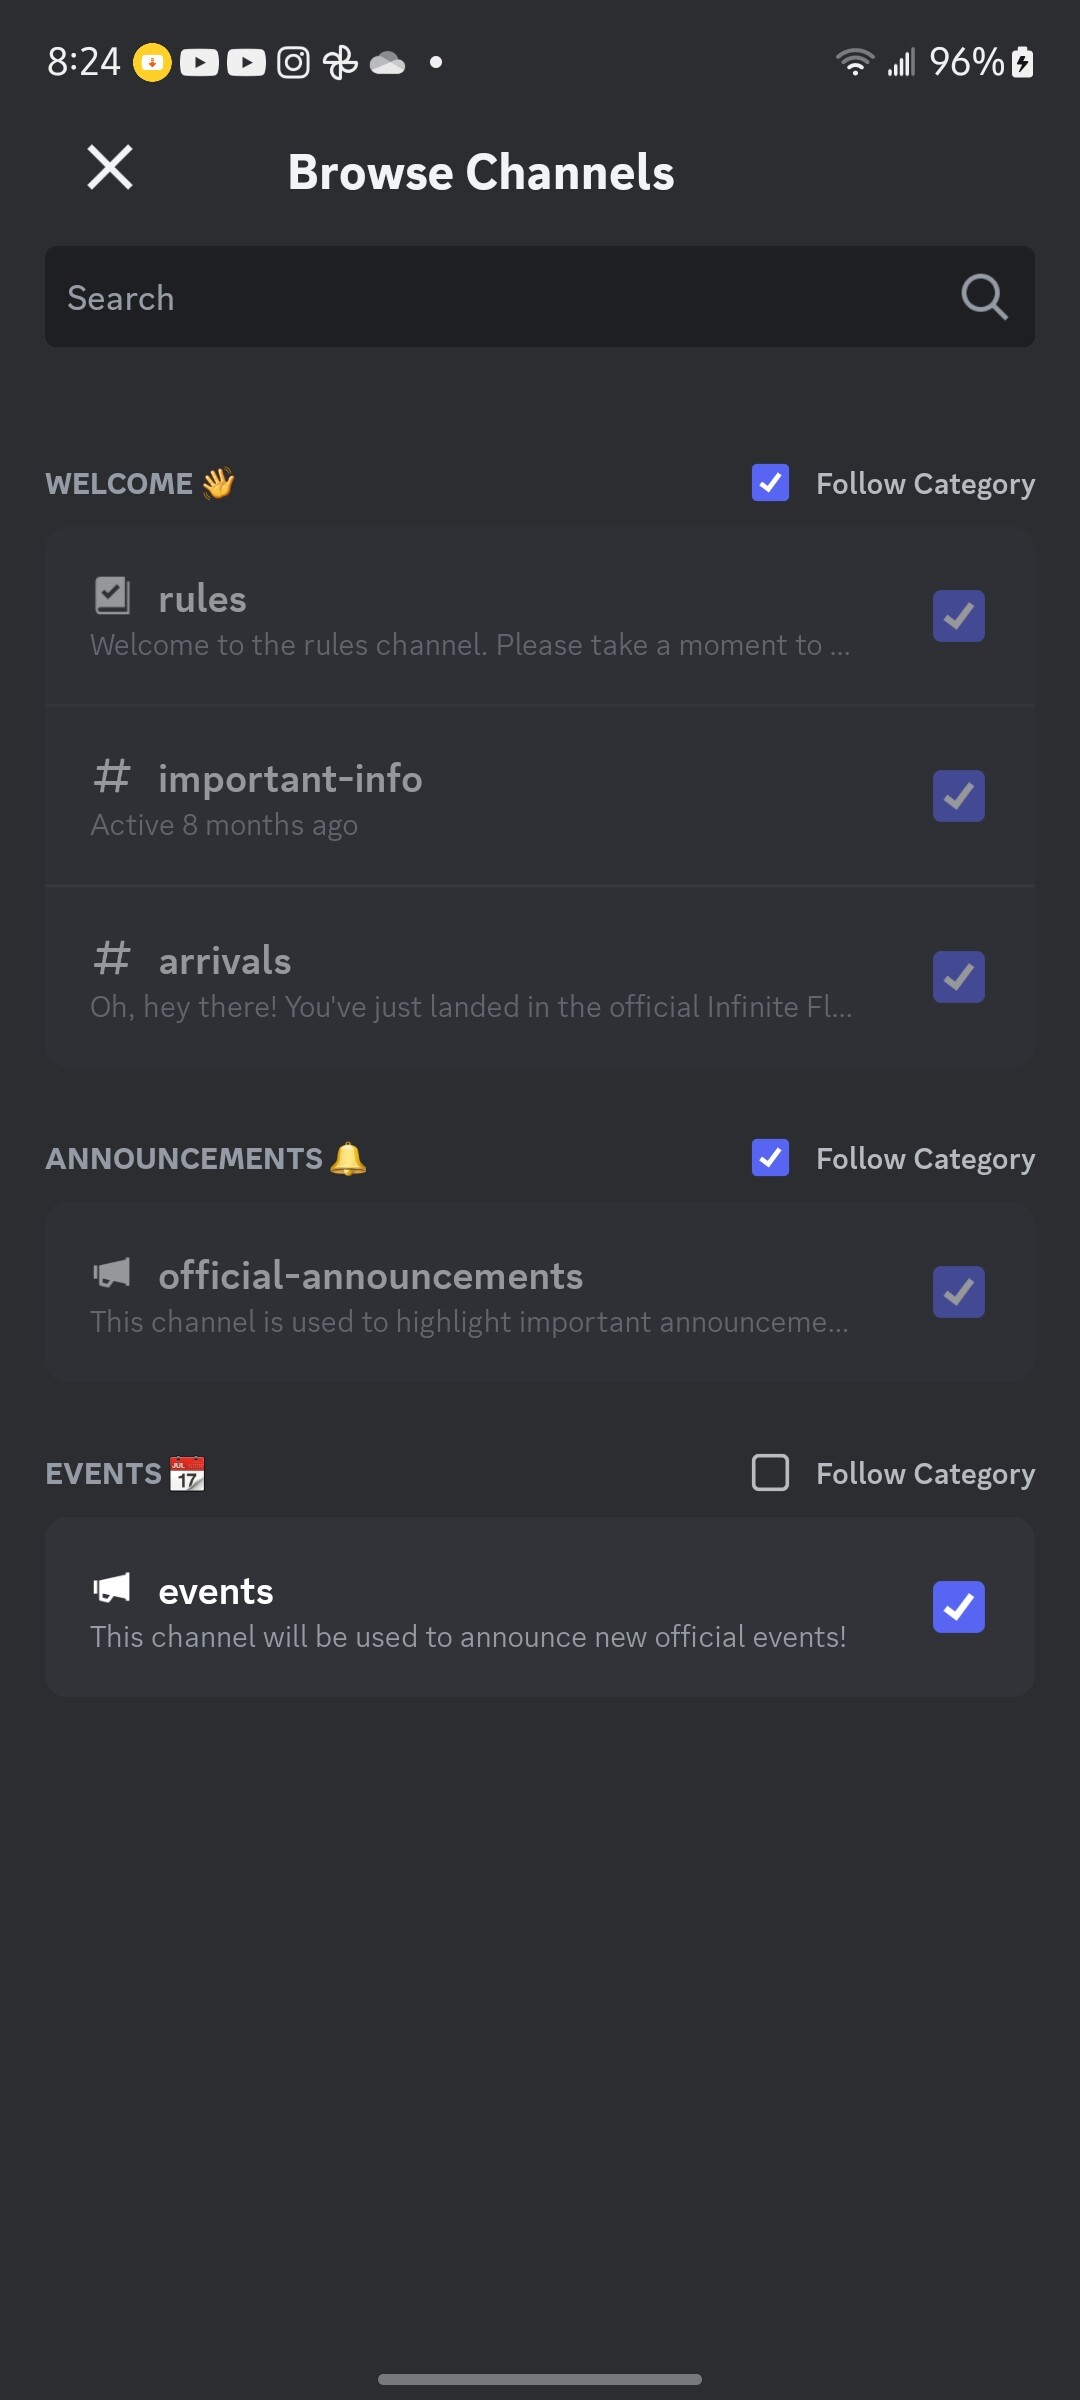Image resolution: width=1080 pixels, height=2400 pixels.
Task: Toggle the rules channel checkbox
Action: [959, 616]
